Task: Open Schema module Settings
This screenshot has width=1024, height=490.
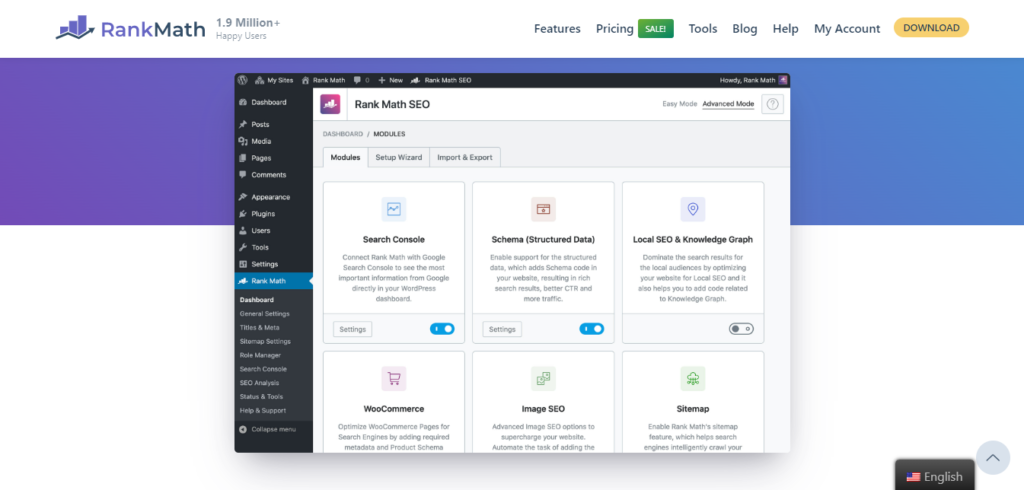Action: [502, 329]
